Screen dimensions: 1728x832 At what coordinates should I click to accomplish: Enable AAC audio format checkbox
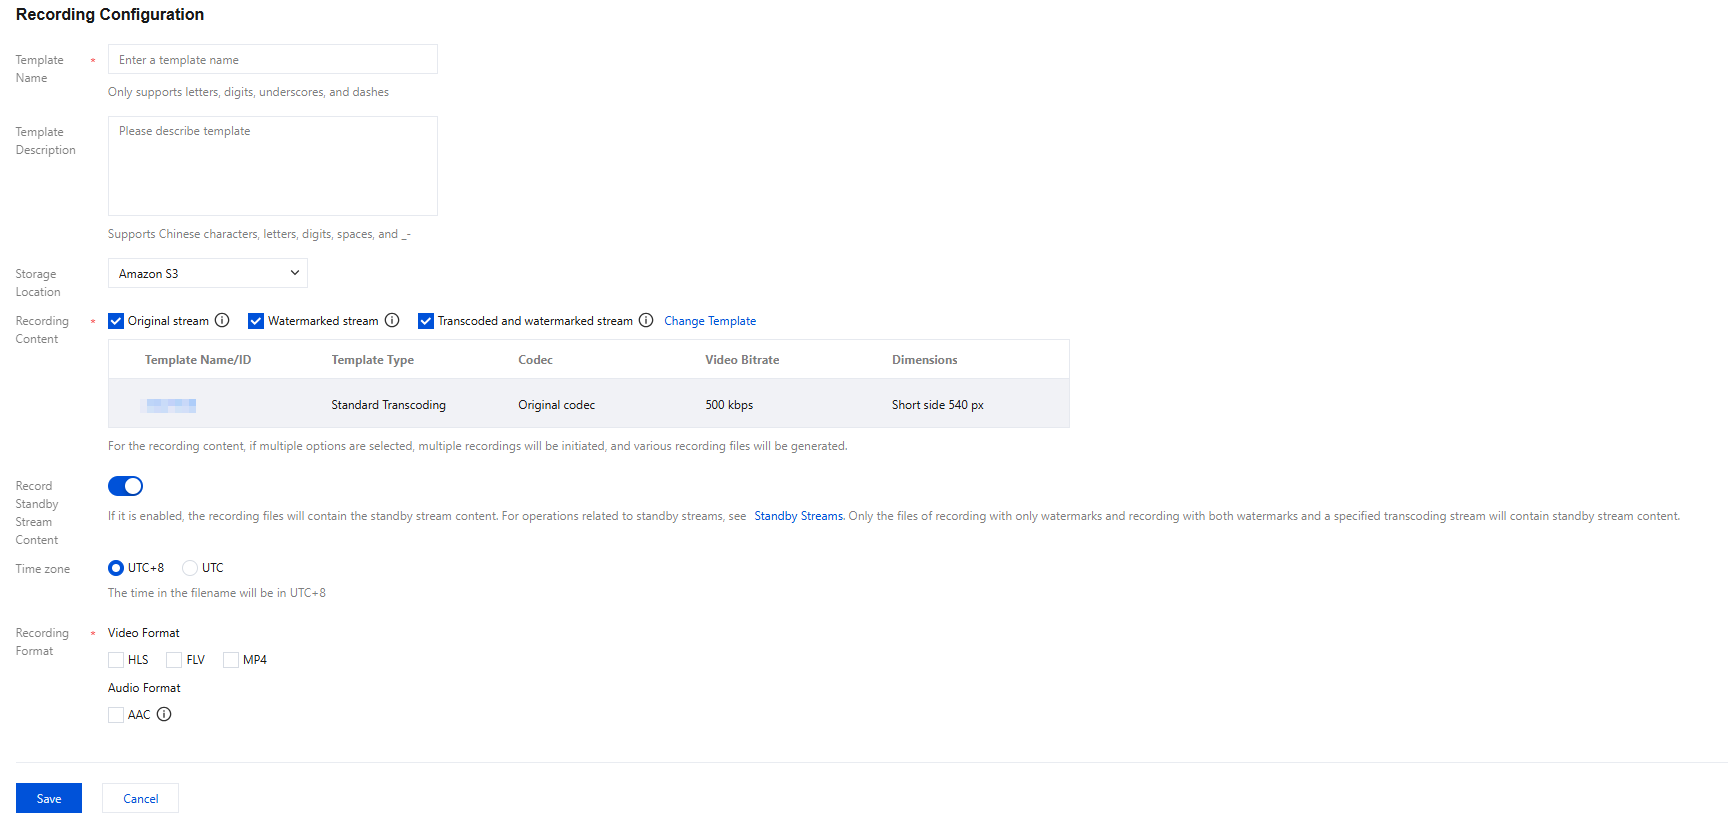(x=116, y=715)
